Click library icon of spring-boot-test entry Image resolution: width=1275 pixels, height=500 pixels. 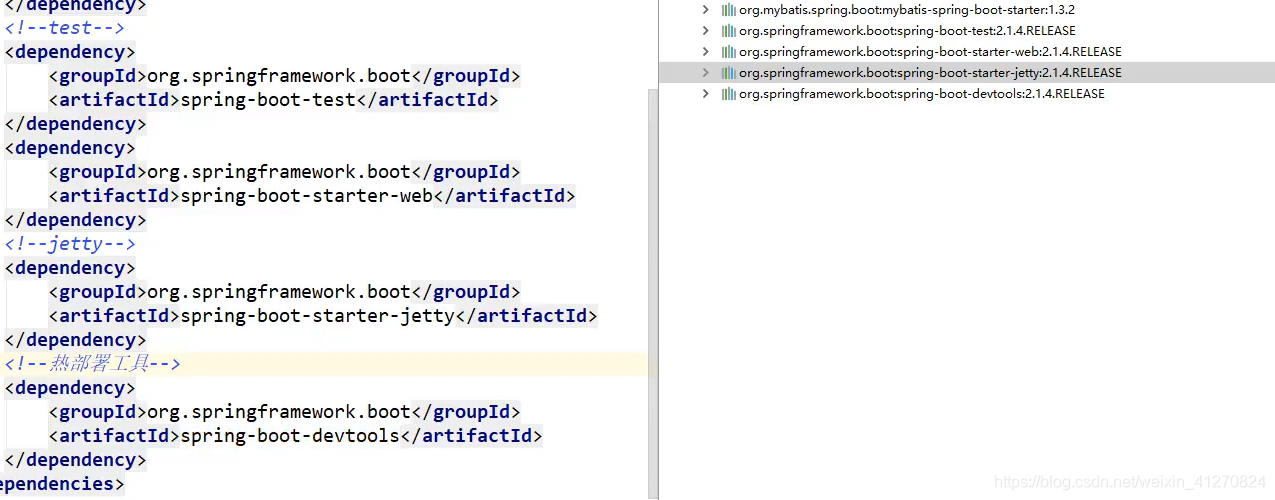pos(728,31)
